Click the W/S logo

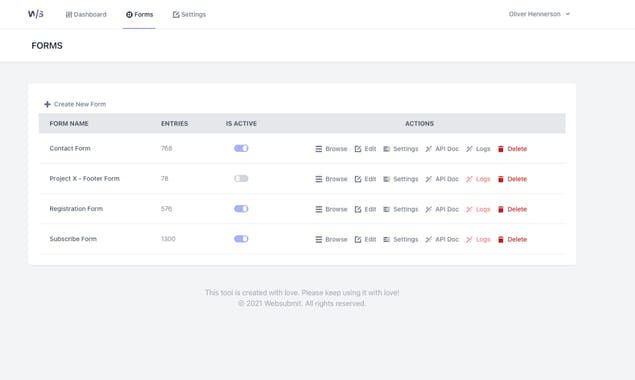coord(36,14)
